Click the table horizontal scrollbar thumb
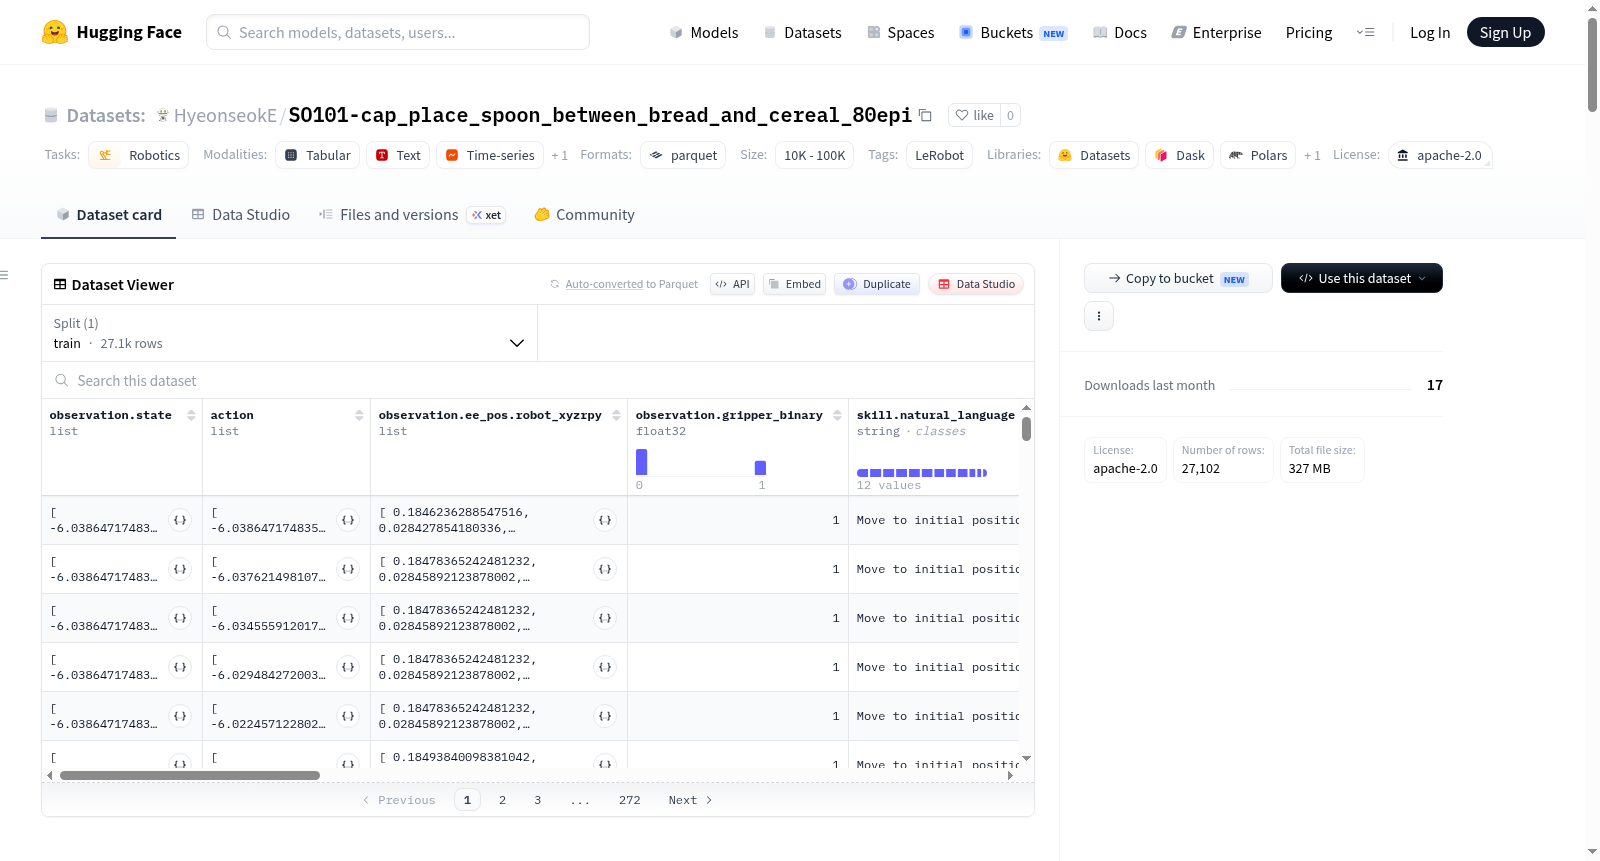Screen dimensions: 1600x861 click(190, 775)
